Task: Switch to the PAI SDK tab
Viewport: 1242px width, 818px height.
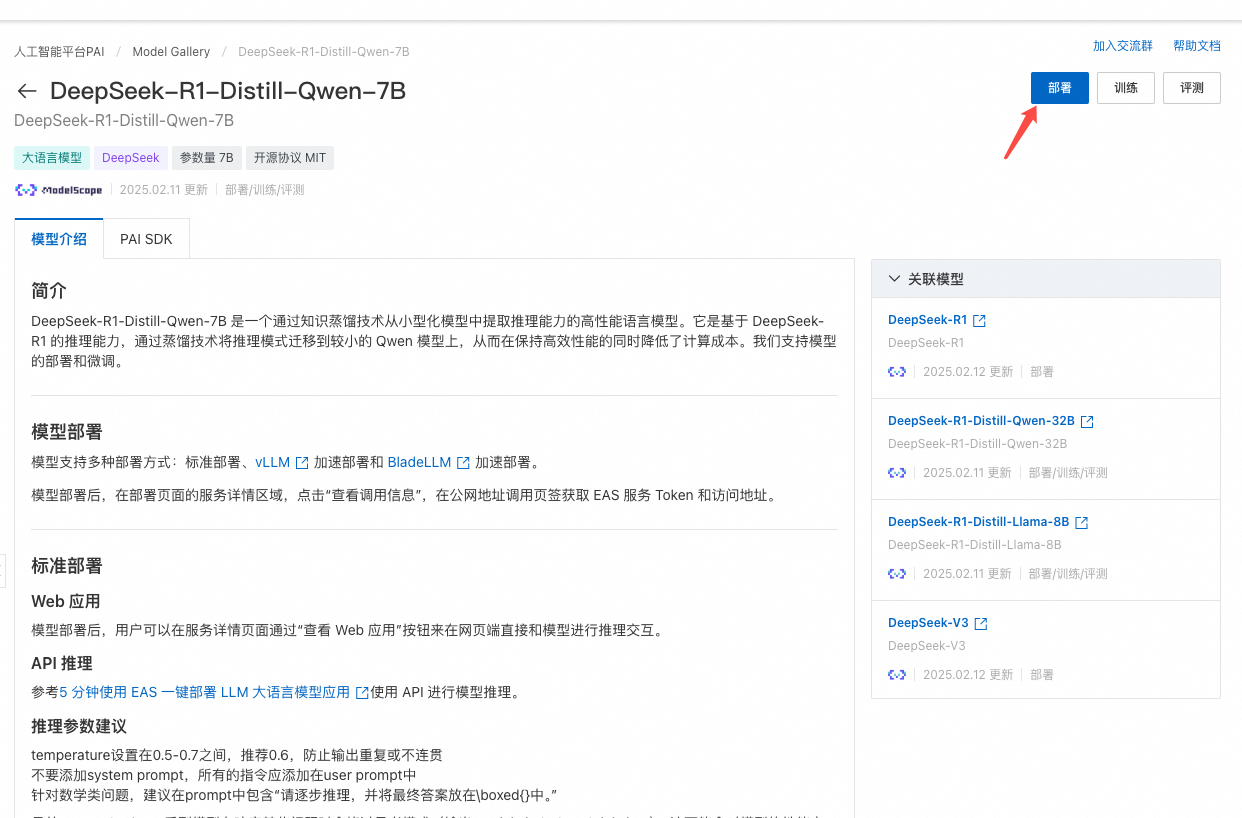Action: point(146,239)
